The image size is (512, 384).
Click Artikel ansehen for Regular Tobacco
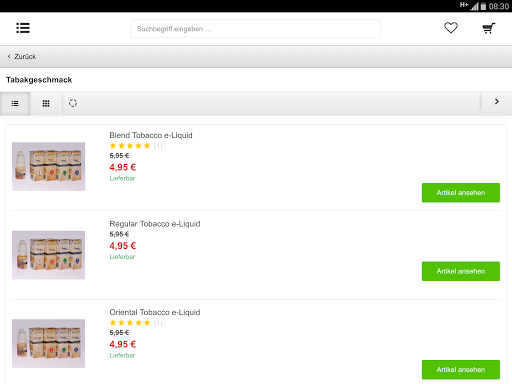click(461, 271)
